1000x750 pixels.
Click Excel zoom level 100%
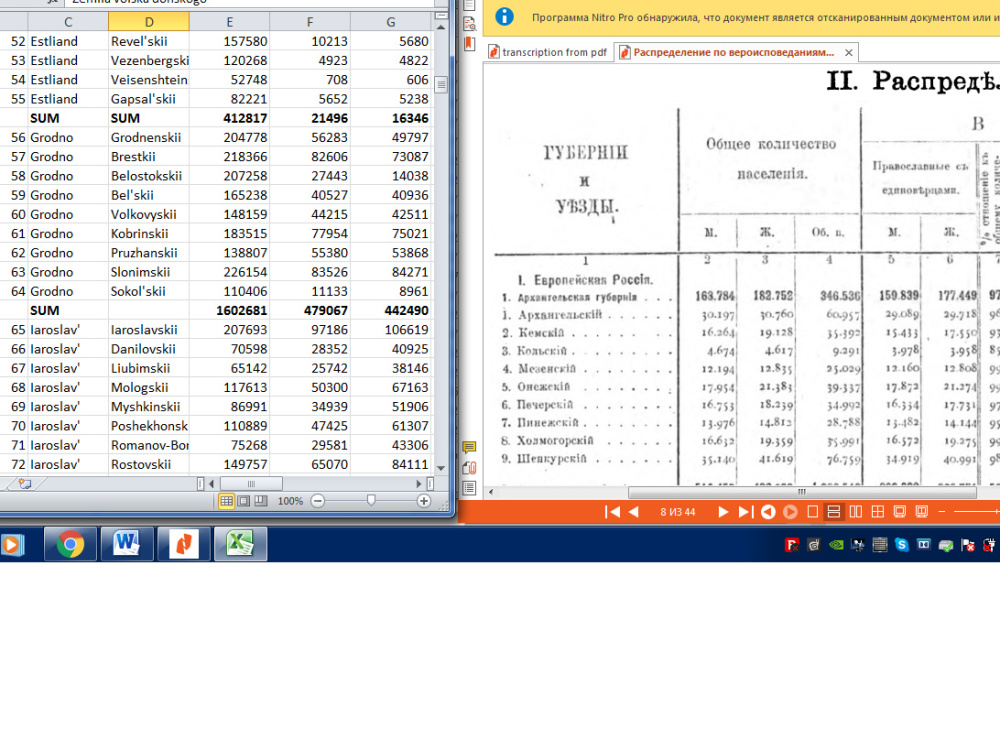tap(290, 501)
